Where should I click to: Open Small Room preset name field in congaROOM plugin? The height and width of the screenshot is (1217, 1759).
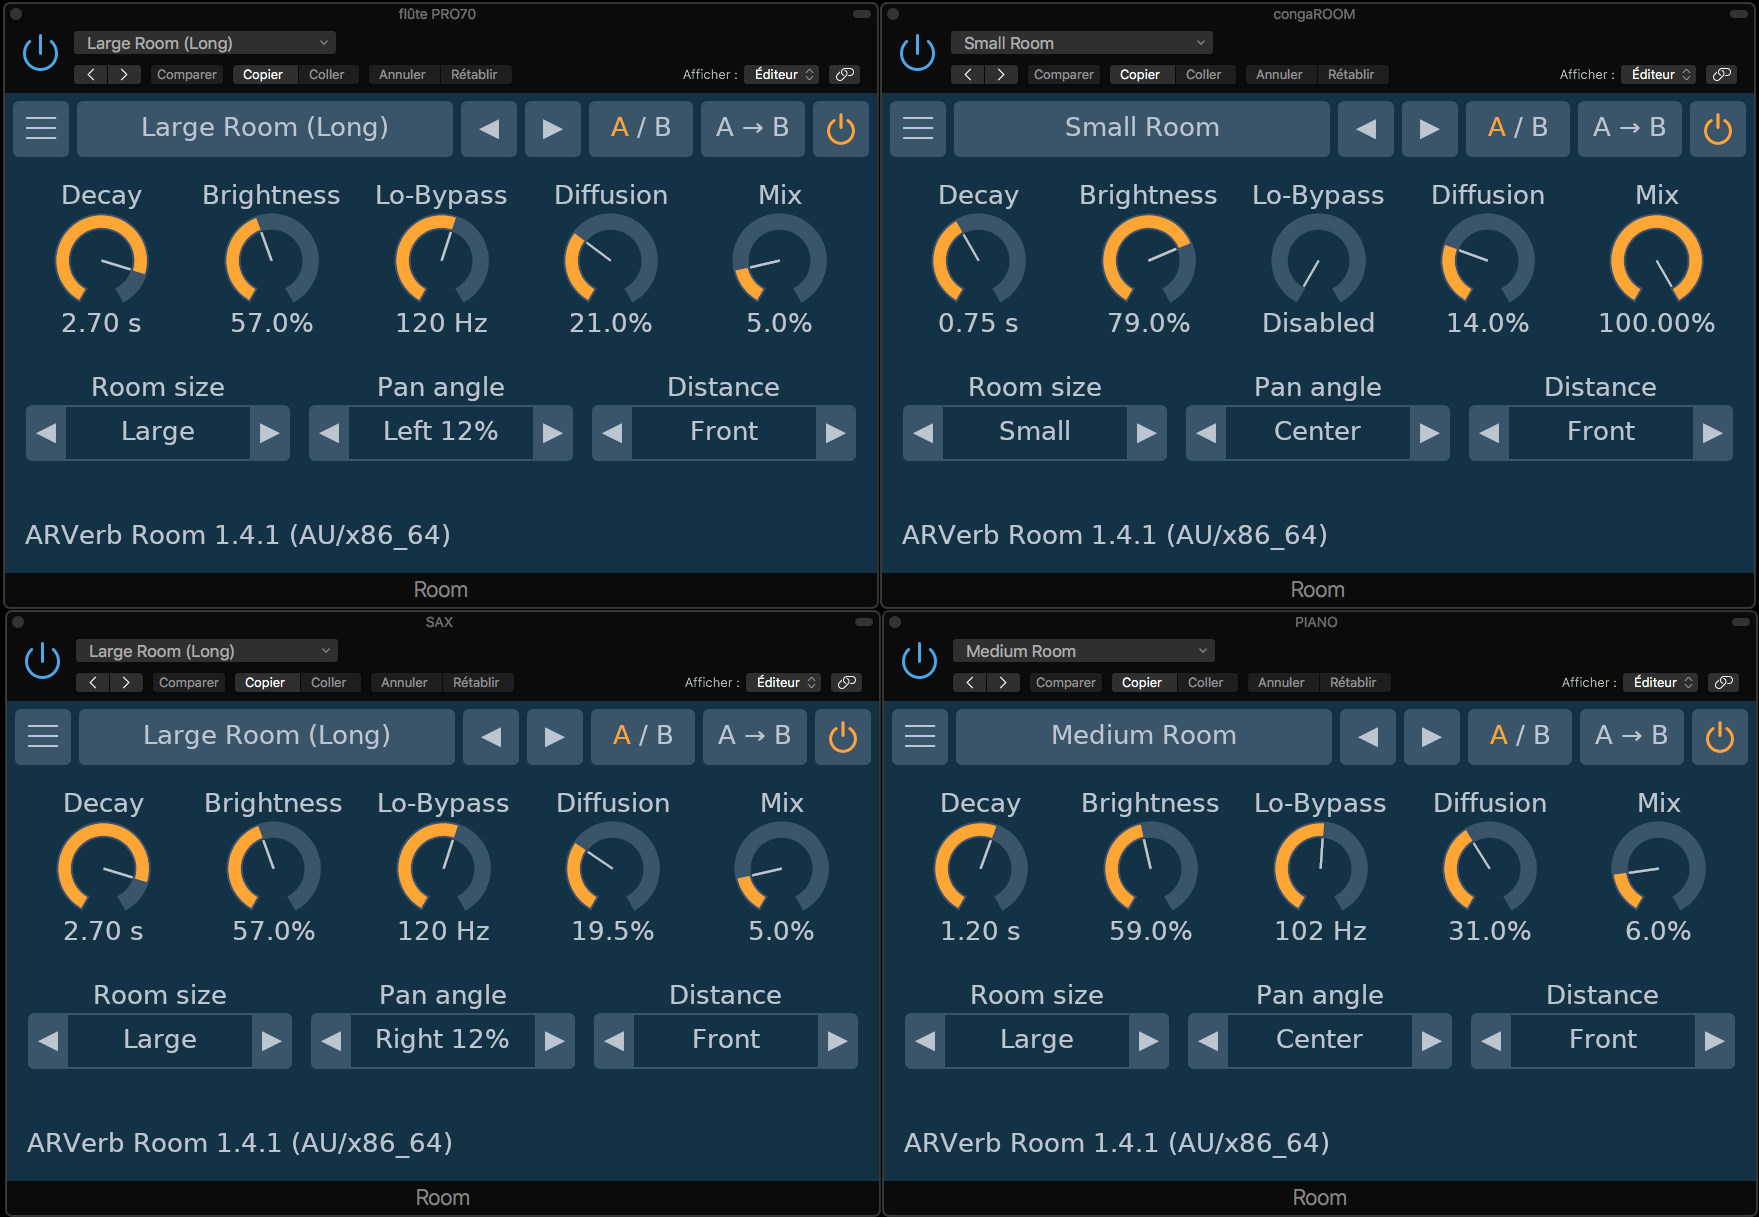coord(1142,128)
